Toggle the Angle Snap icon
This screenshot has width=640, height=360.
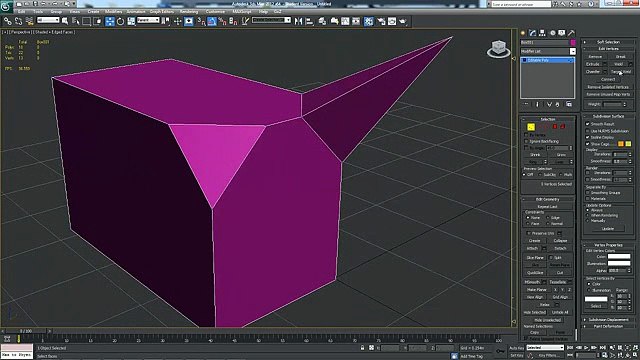coord(212,21)
